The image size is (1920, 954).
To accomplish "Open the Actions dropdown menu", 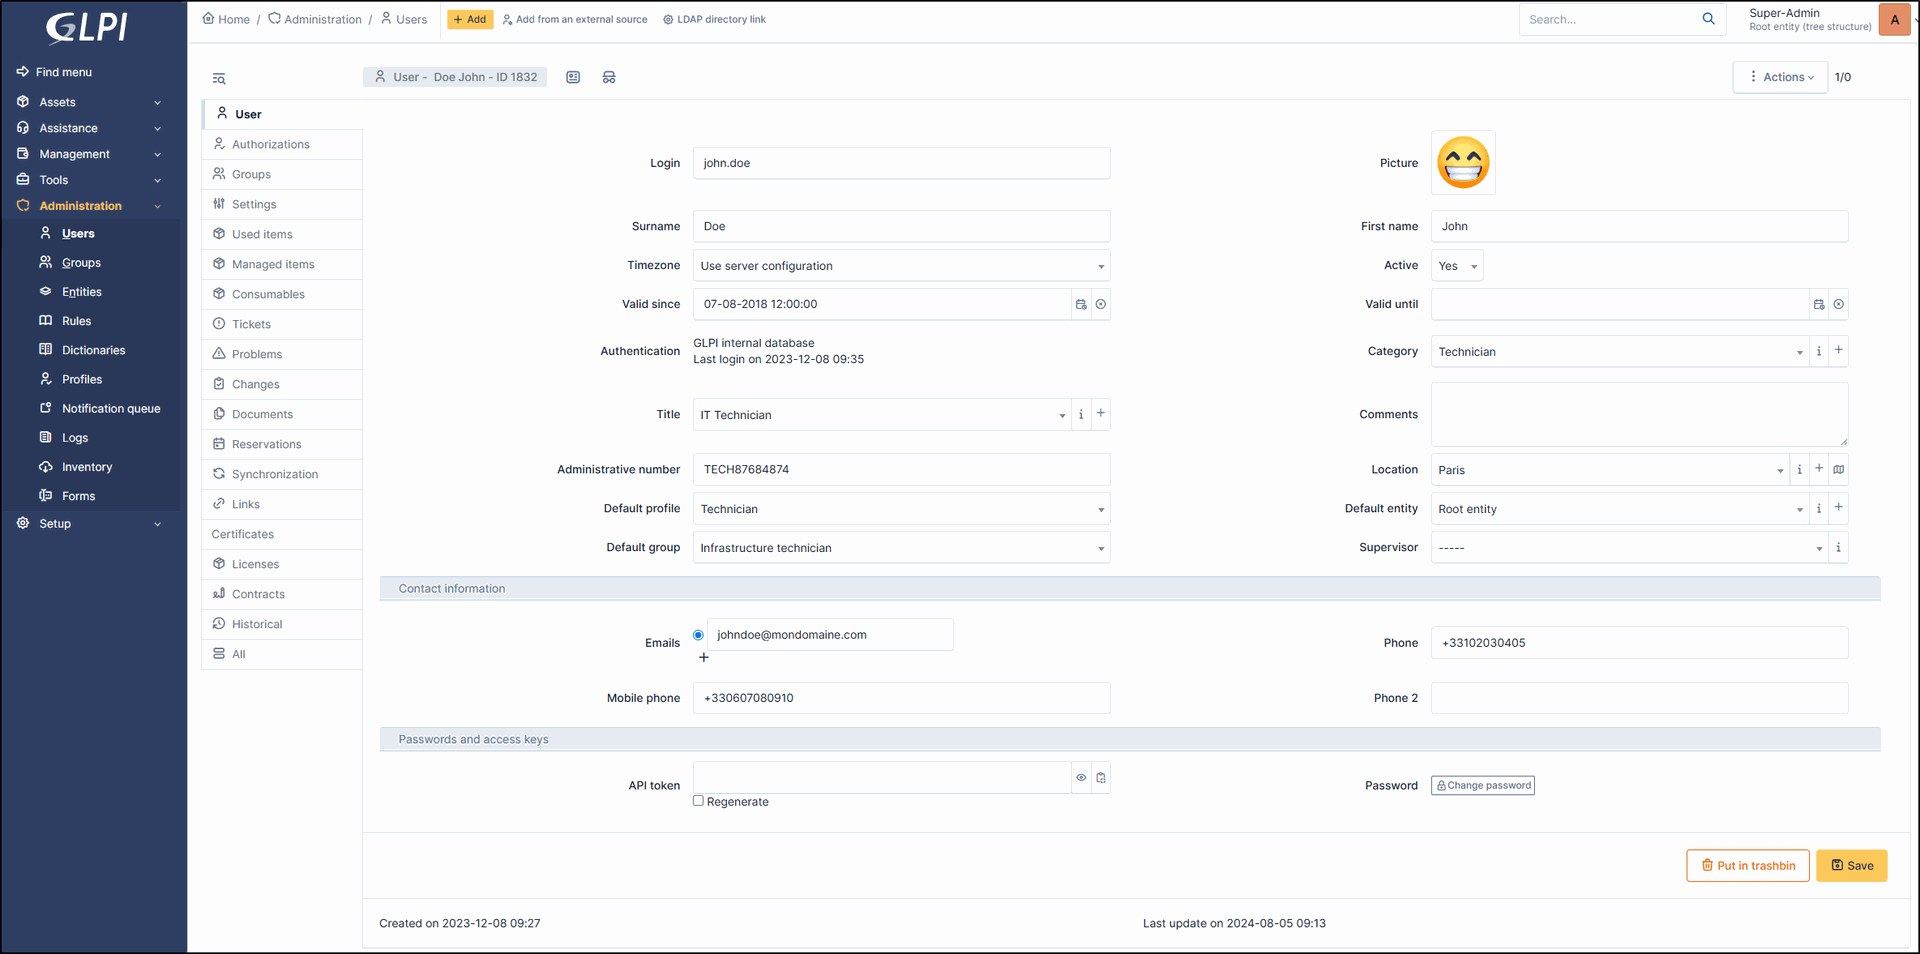I will (x=1780, y=77).
